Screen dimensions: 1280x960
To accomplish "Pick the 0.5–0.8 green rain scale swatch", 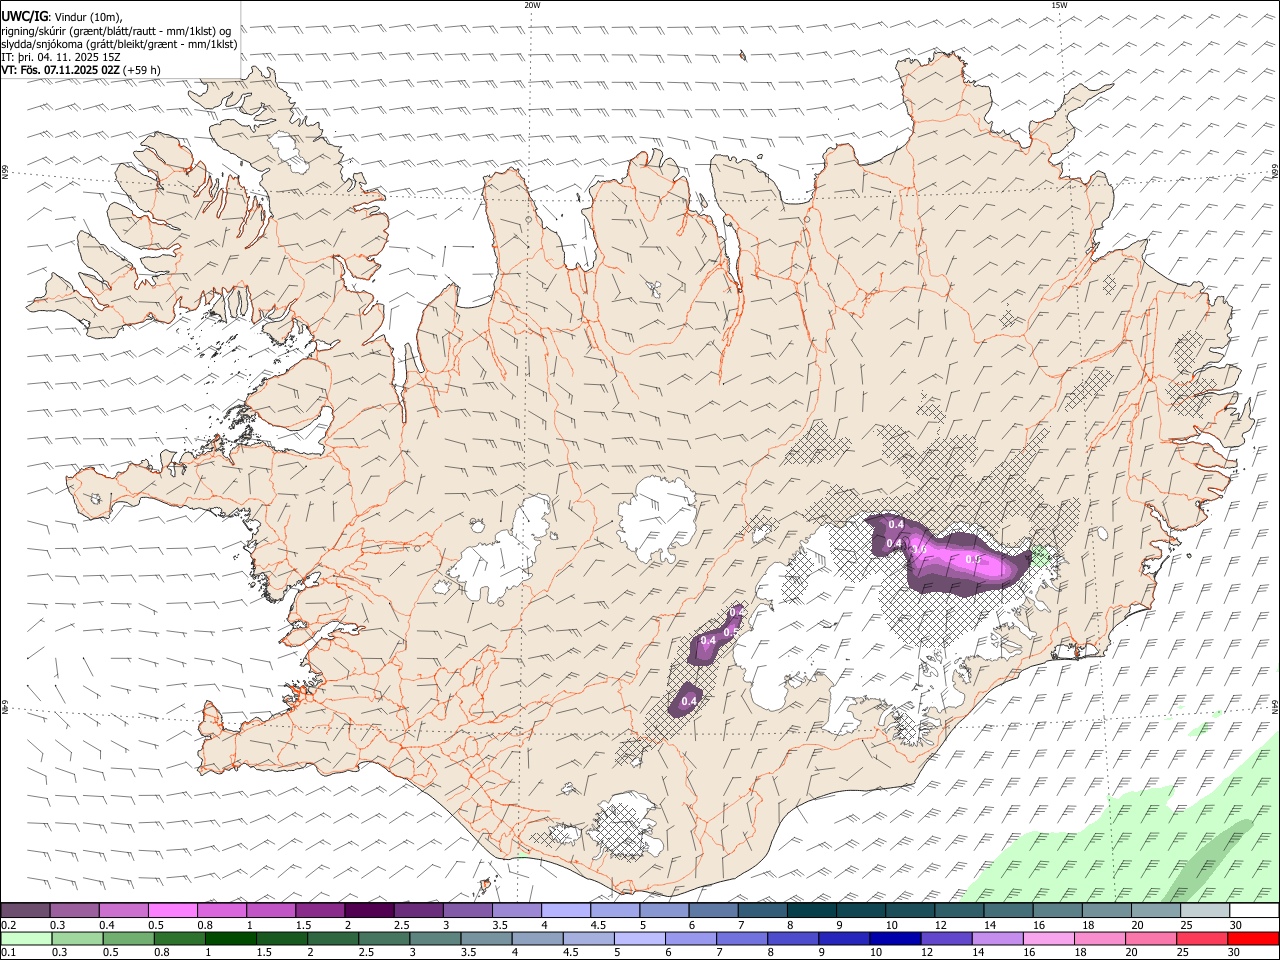I will (127, 938).
